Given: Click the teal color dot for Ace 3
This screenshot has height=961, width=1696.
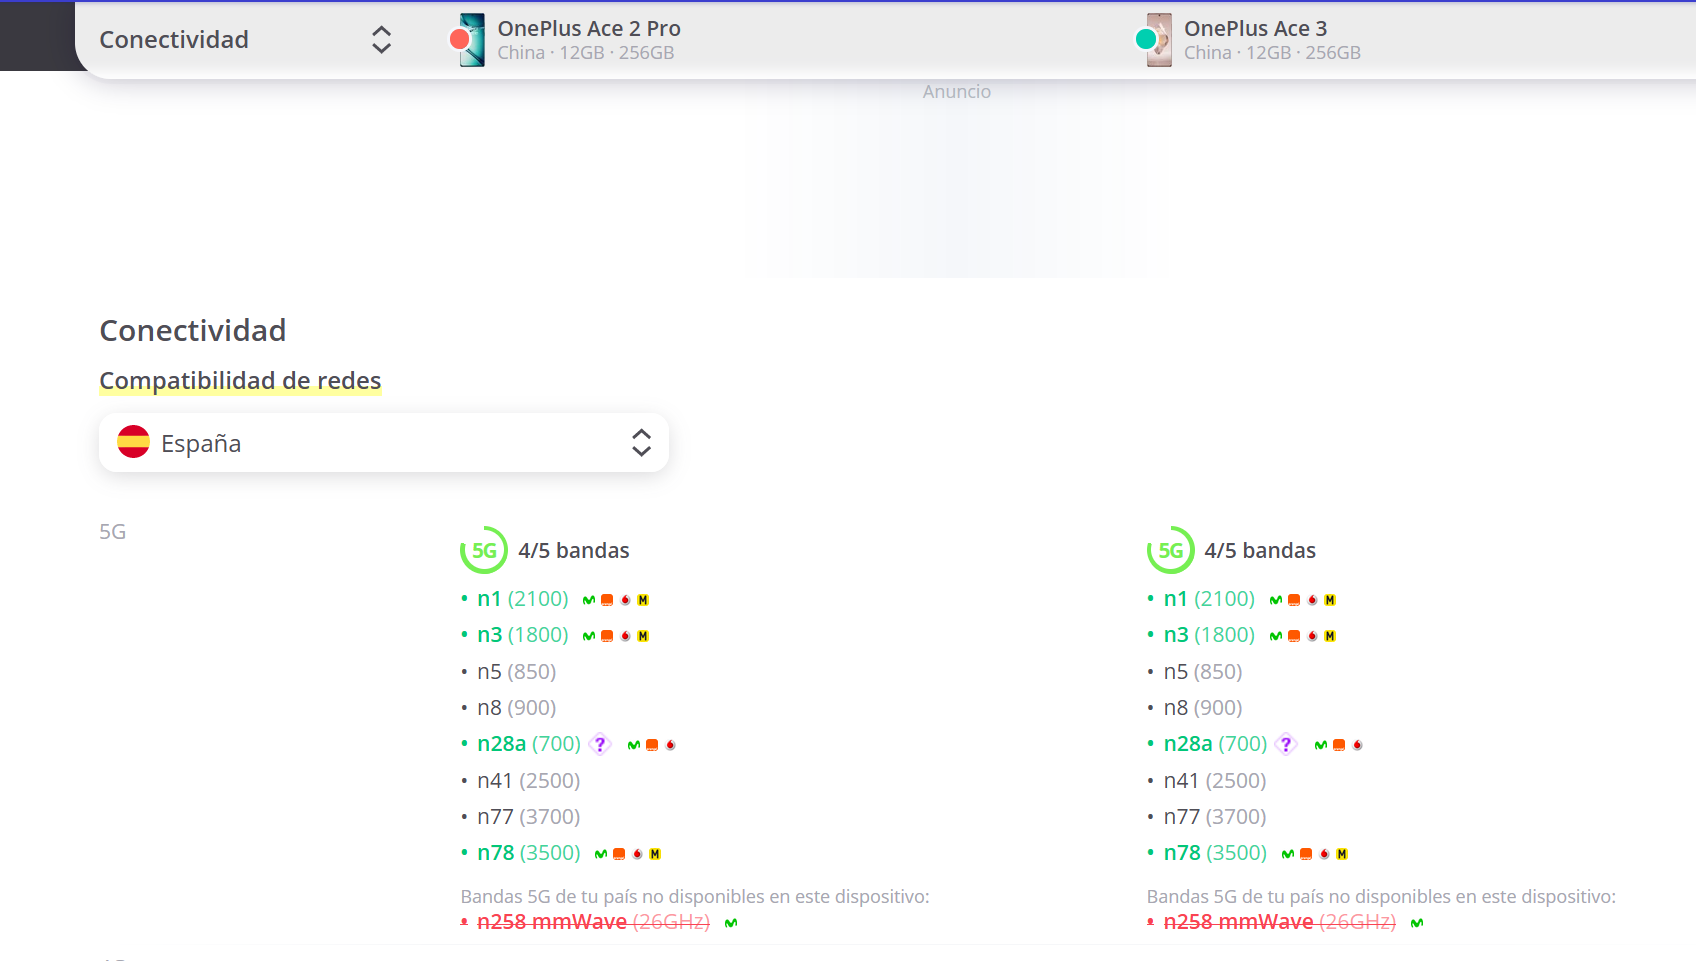Looking at the screenshot, I should [x=1146, y=40].
